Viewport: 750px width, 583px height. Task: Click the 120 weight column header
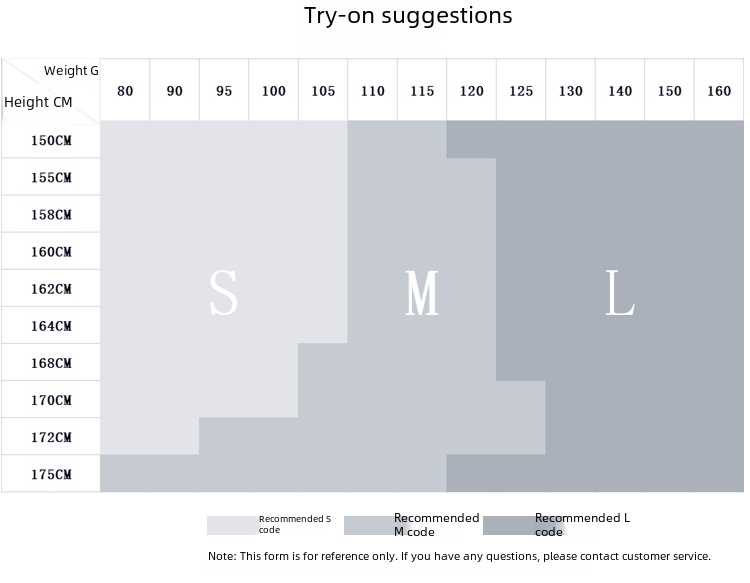472,91
